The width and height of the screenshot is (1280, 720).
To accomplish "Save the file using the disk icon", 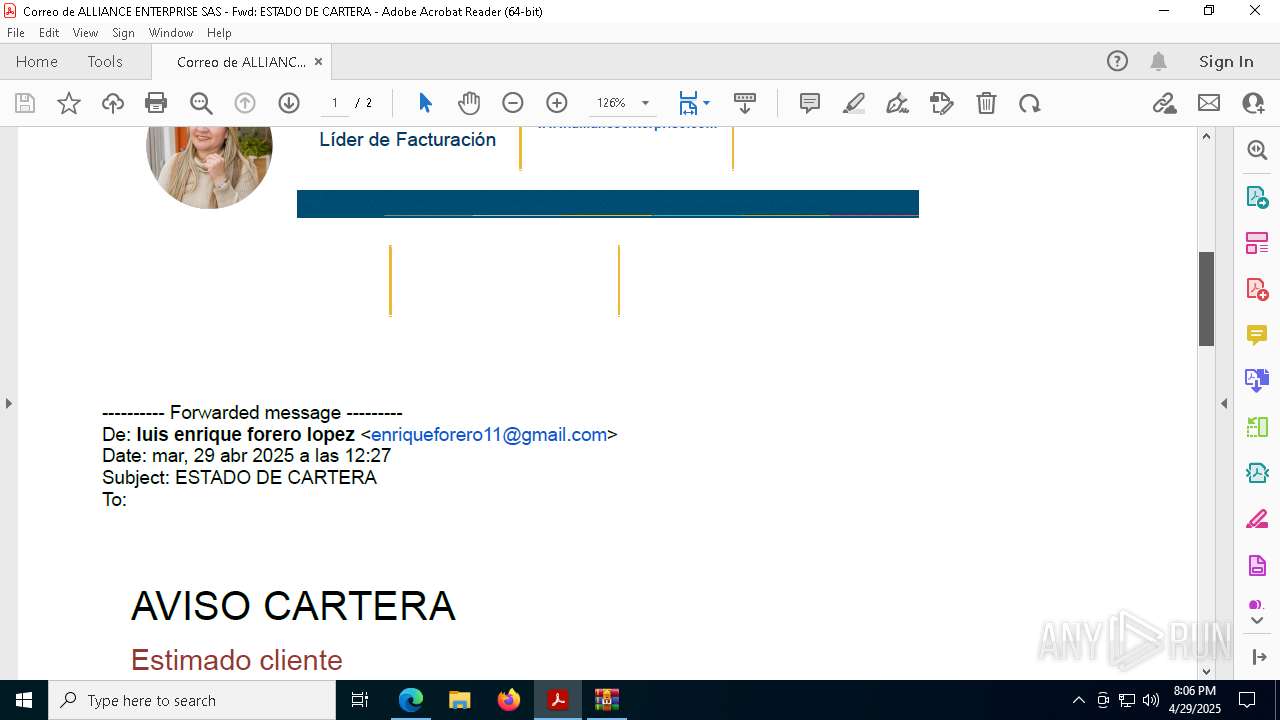I will [25, 103].
